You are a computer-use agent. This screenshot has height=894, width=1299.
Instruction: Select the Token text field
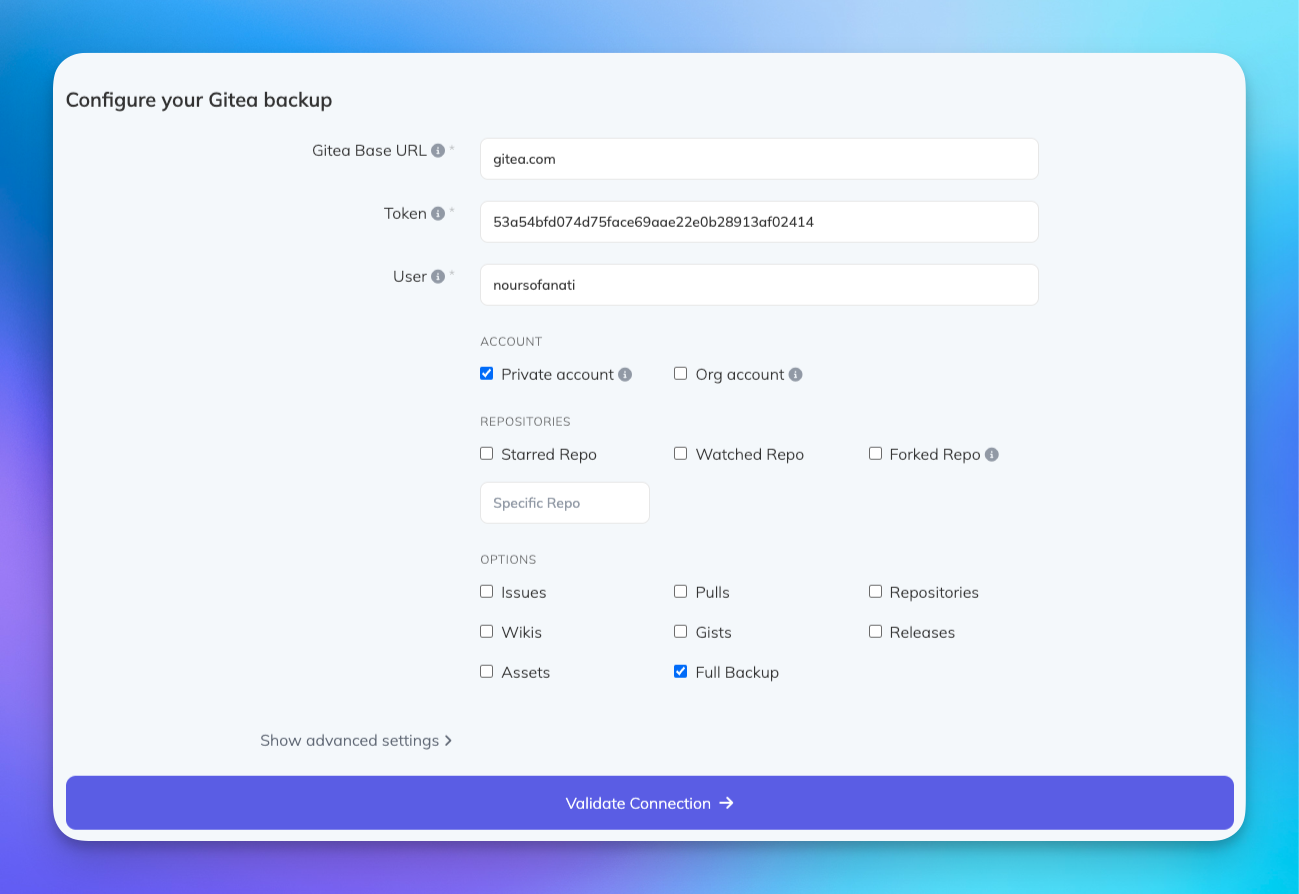click(x=759, y=221)
